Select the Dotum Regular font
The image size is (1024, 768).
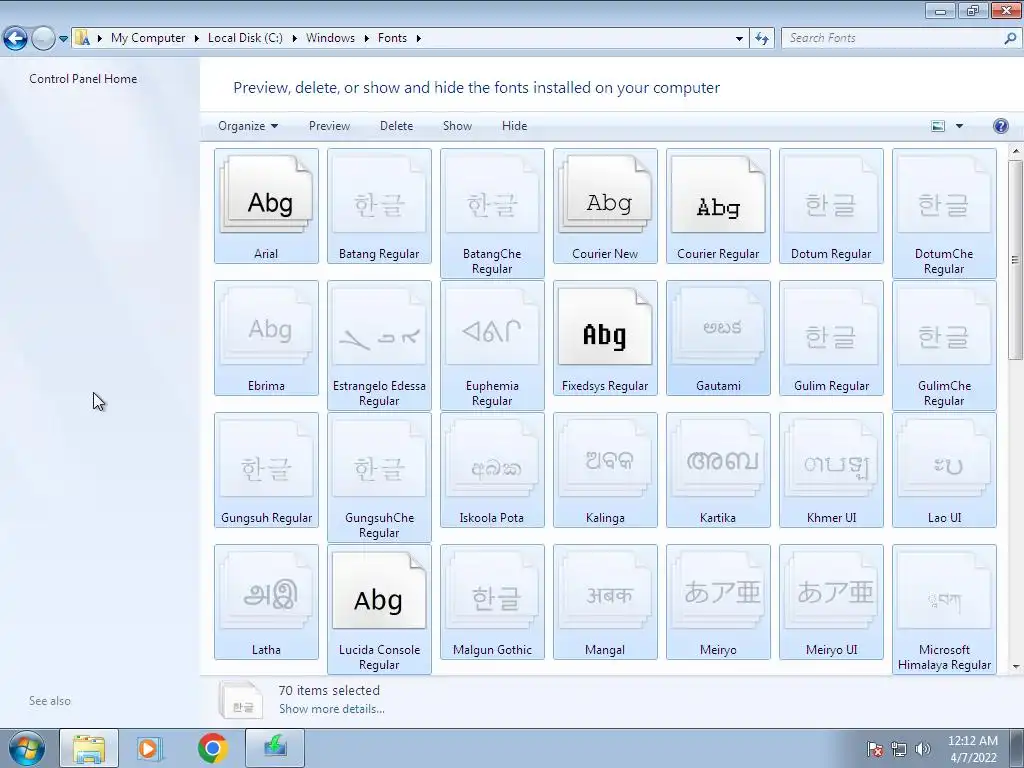pyautogui.click(x=831, y=206)
